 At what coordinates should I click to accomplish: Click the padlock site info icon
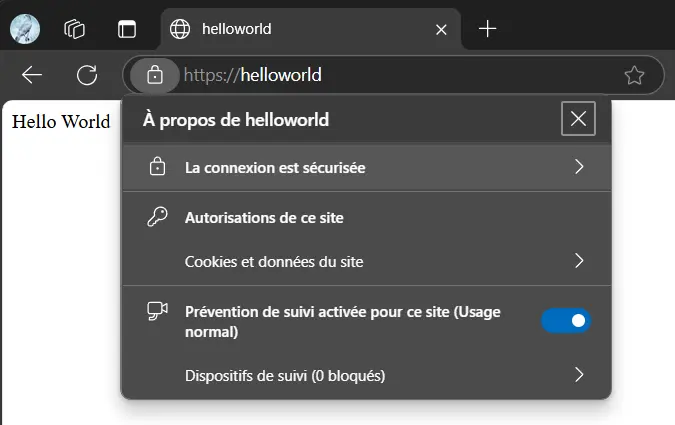(x=154, y=75)
